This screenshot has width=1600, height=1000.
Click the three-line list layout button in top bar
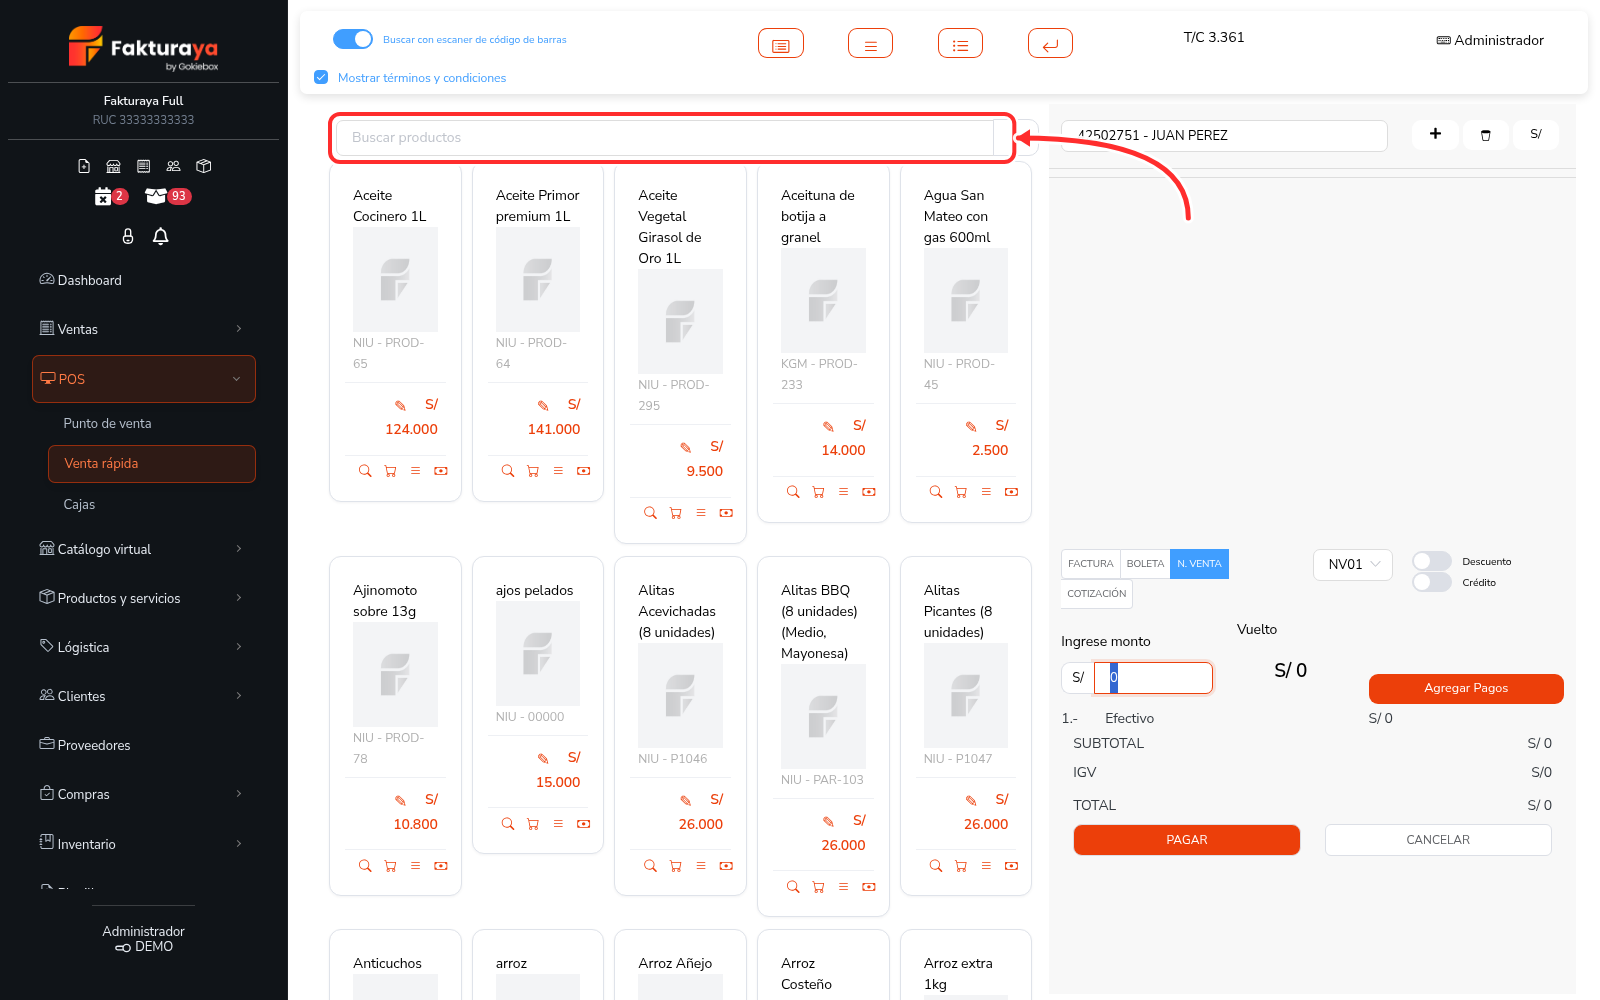click(871, 44)
